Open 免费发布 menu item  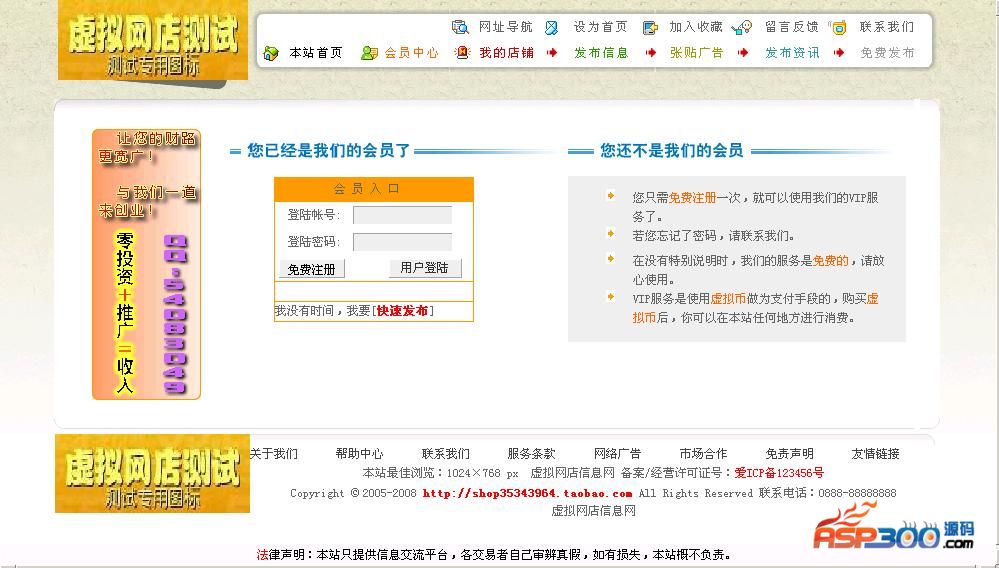click(888, 53)
